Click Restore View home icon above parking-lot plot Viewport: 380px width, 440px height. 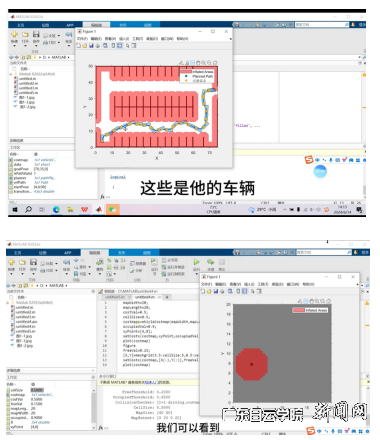pyautogui.click(x=215, y=63)
